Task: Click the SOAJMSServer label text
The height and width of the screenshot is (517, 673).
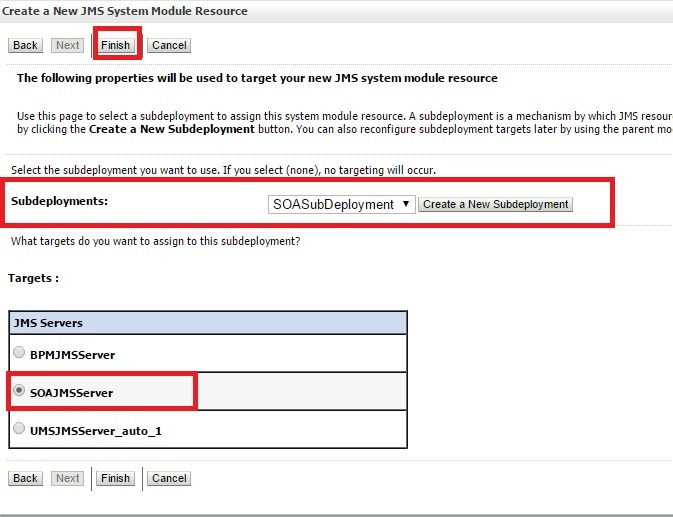Action: click(72, 393)
